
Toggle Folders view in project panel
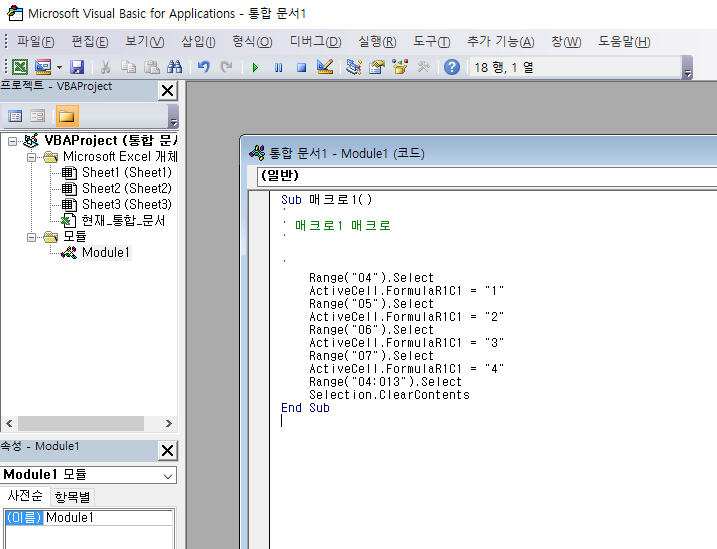pos(67,116)
